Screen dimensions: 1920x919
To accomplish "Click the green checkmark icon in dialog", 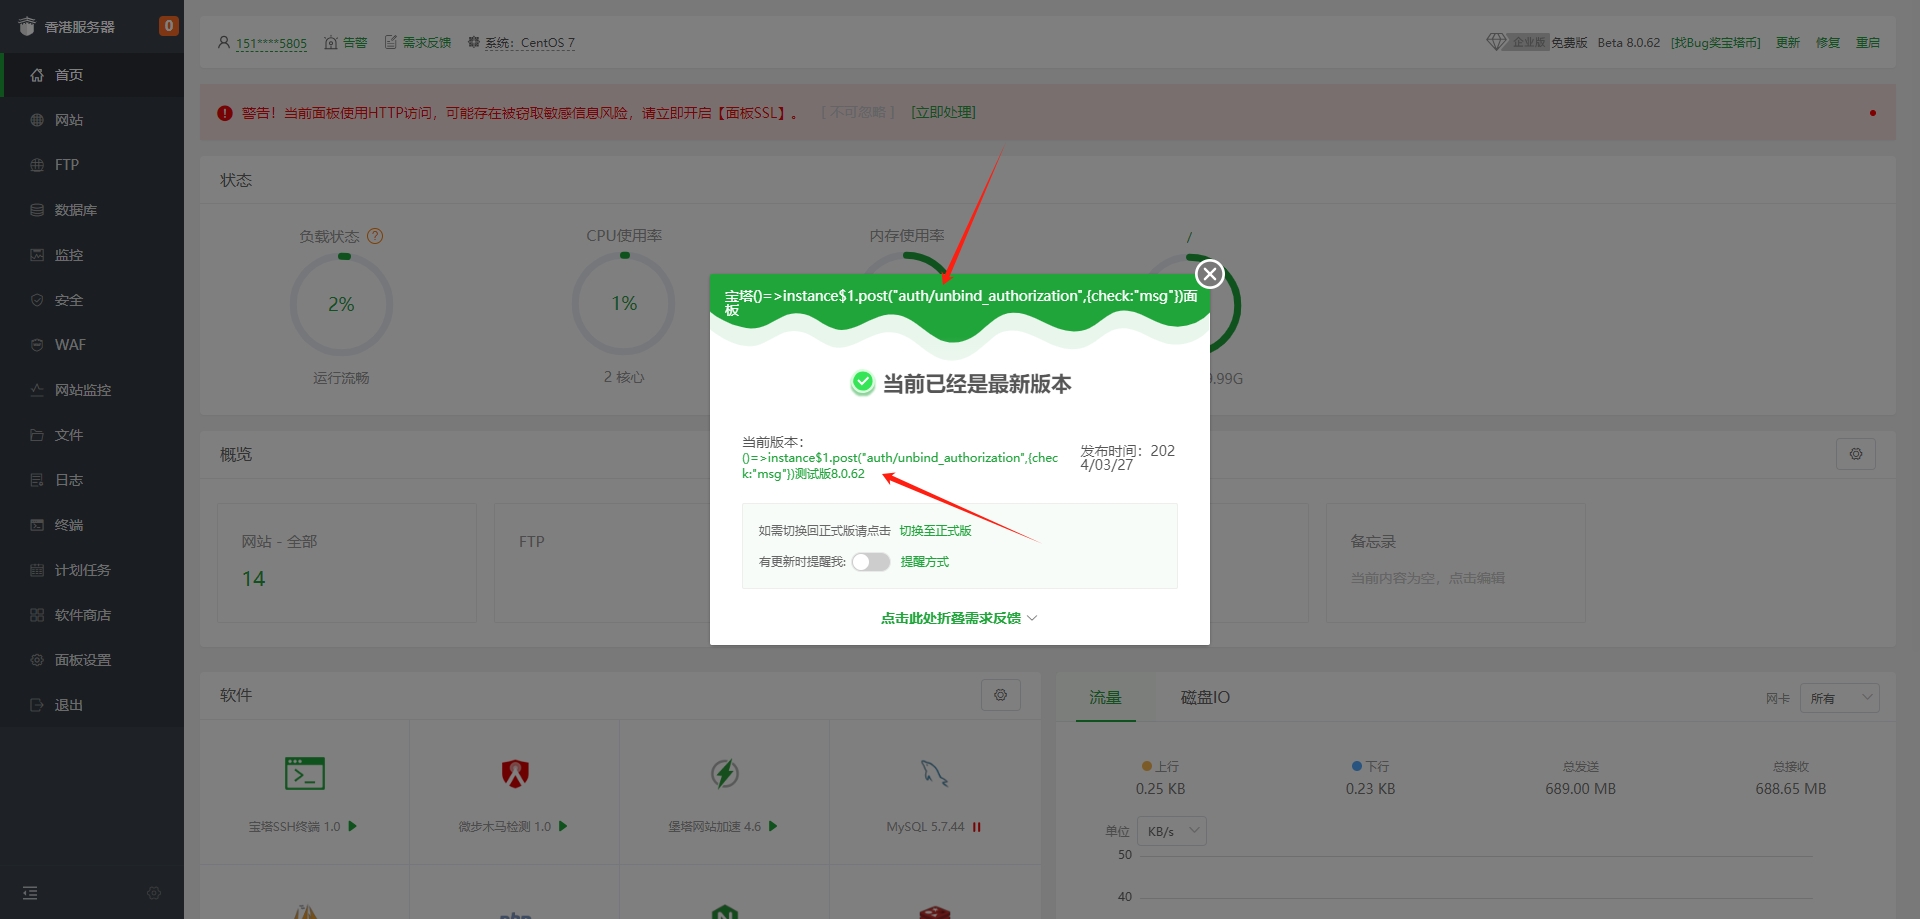I will point(862,383).
